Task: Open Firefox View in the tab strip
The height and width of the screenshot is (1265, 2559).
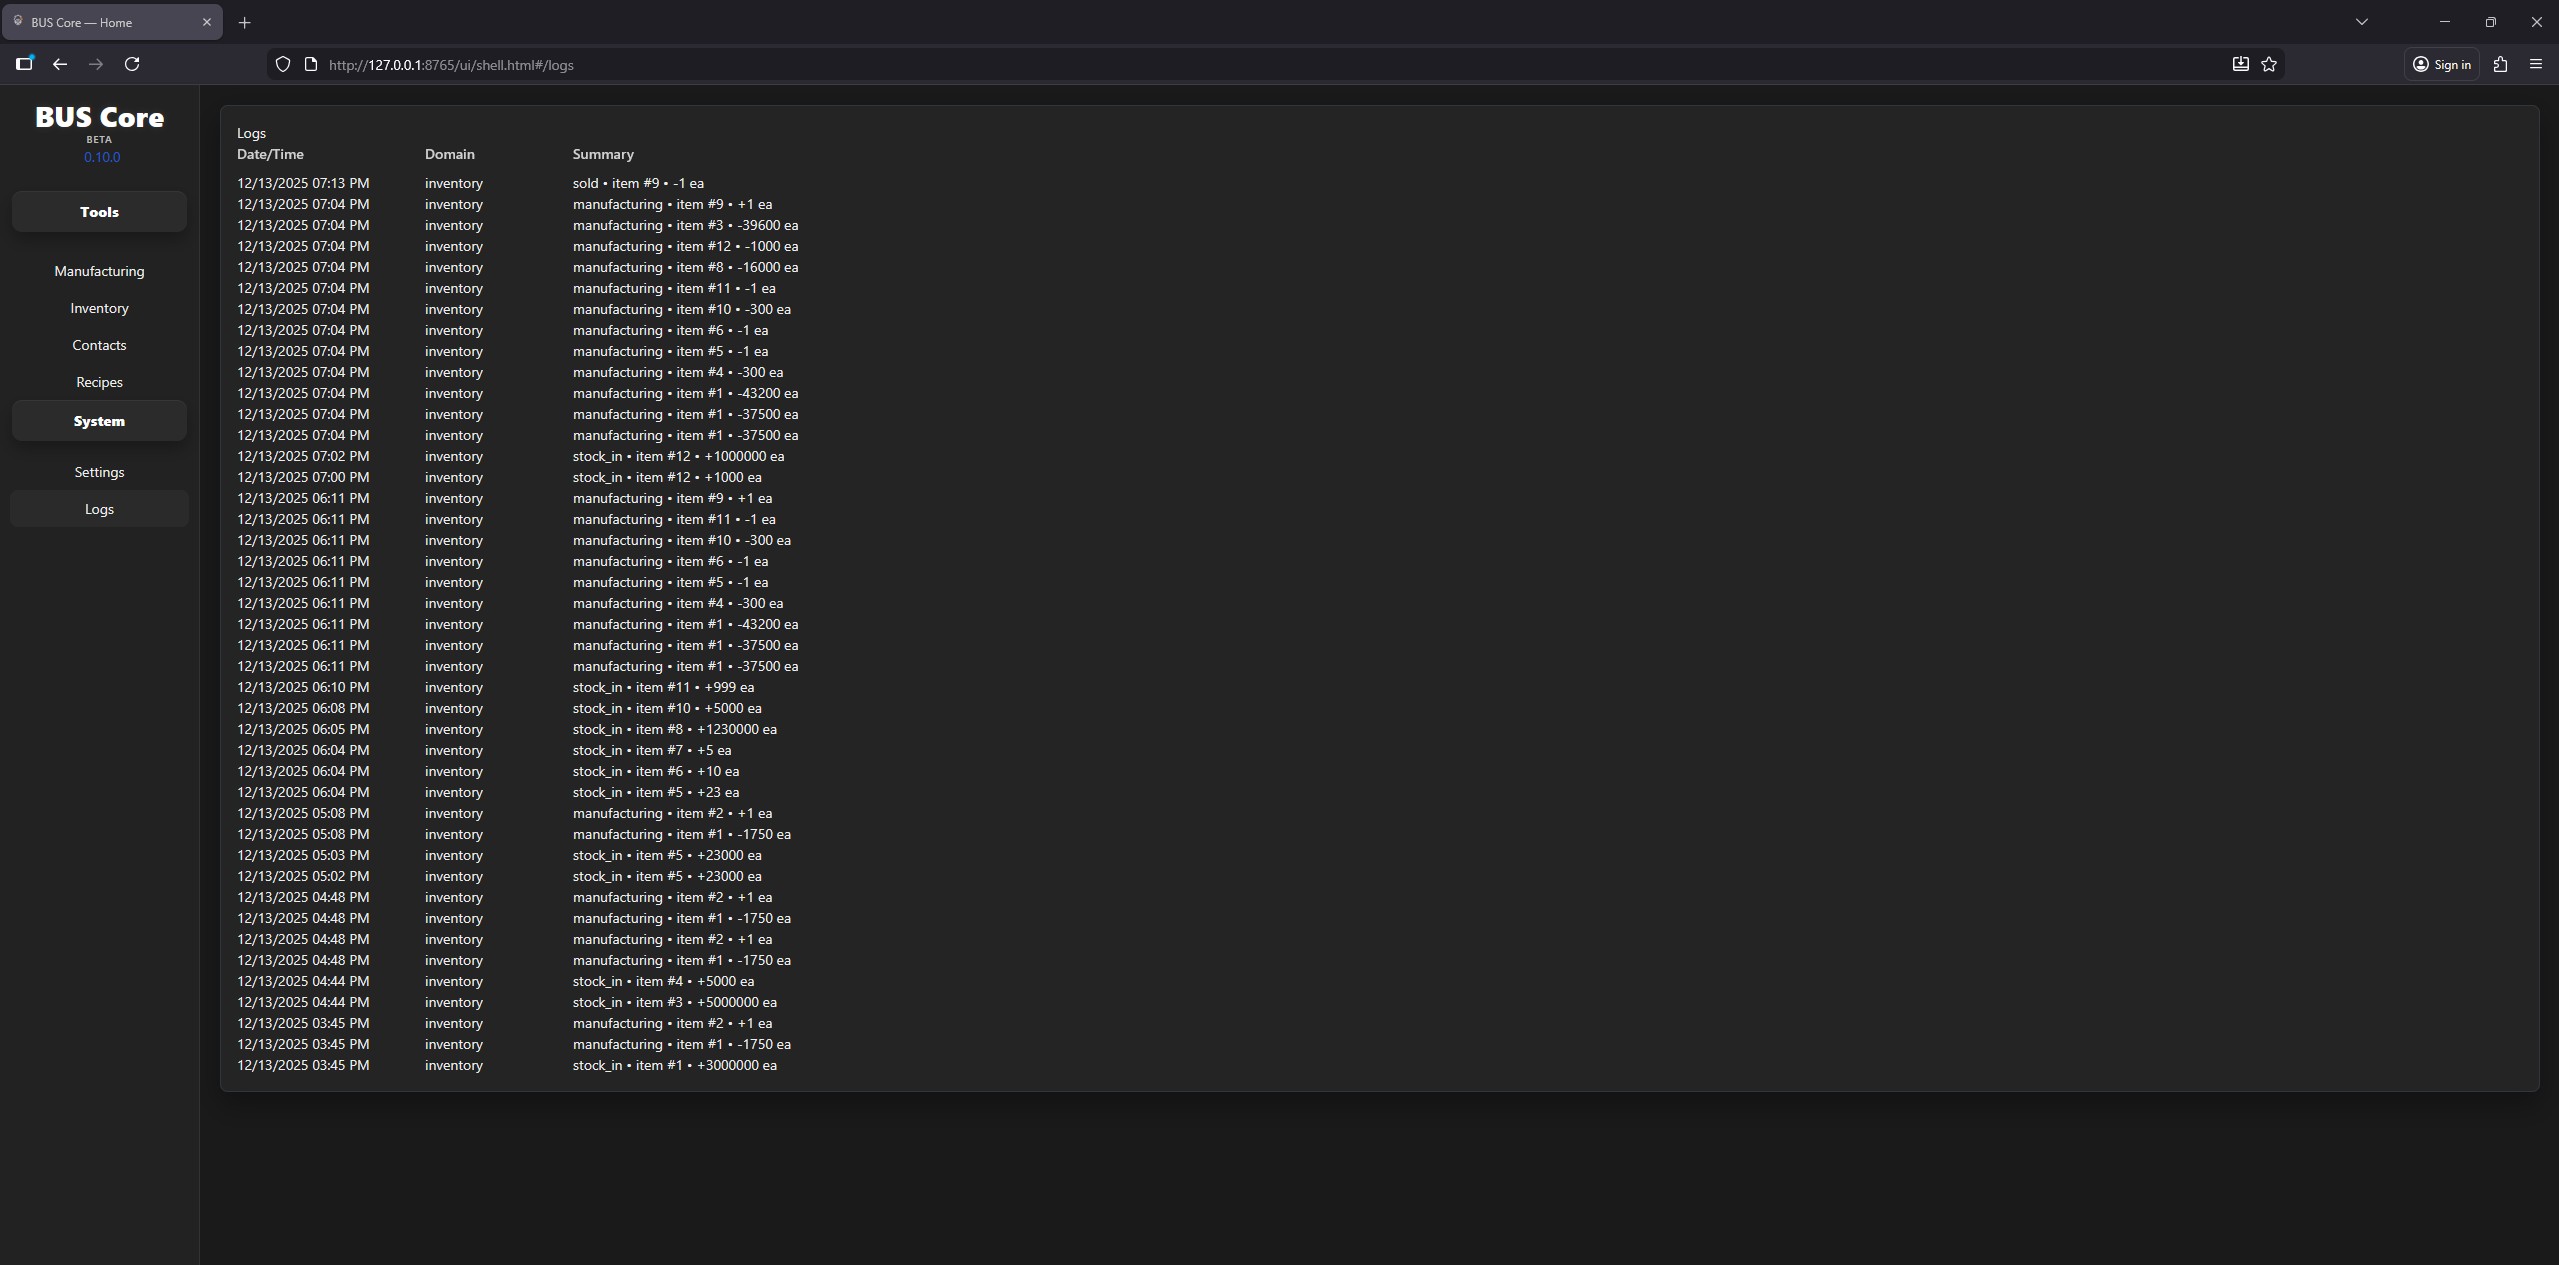Action: point(24,64)
